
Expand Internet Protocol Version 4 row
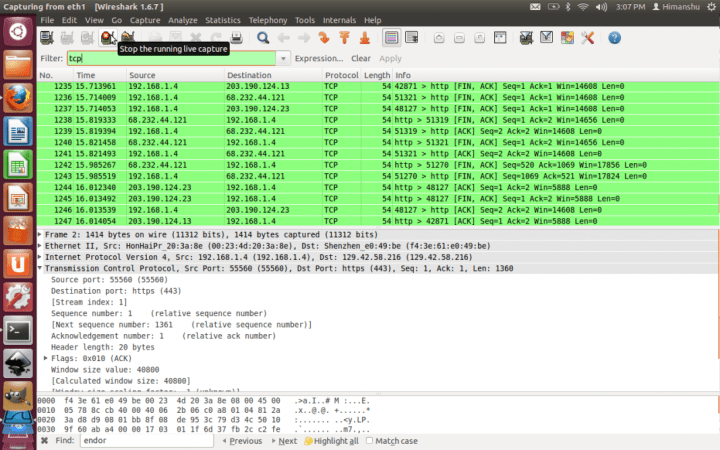click(40, 257)
